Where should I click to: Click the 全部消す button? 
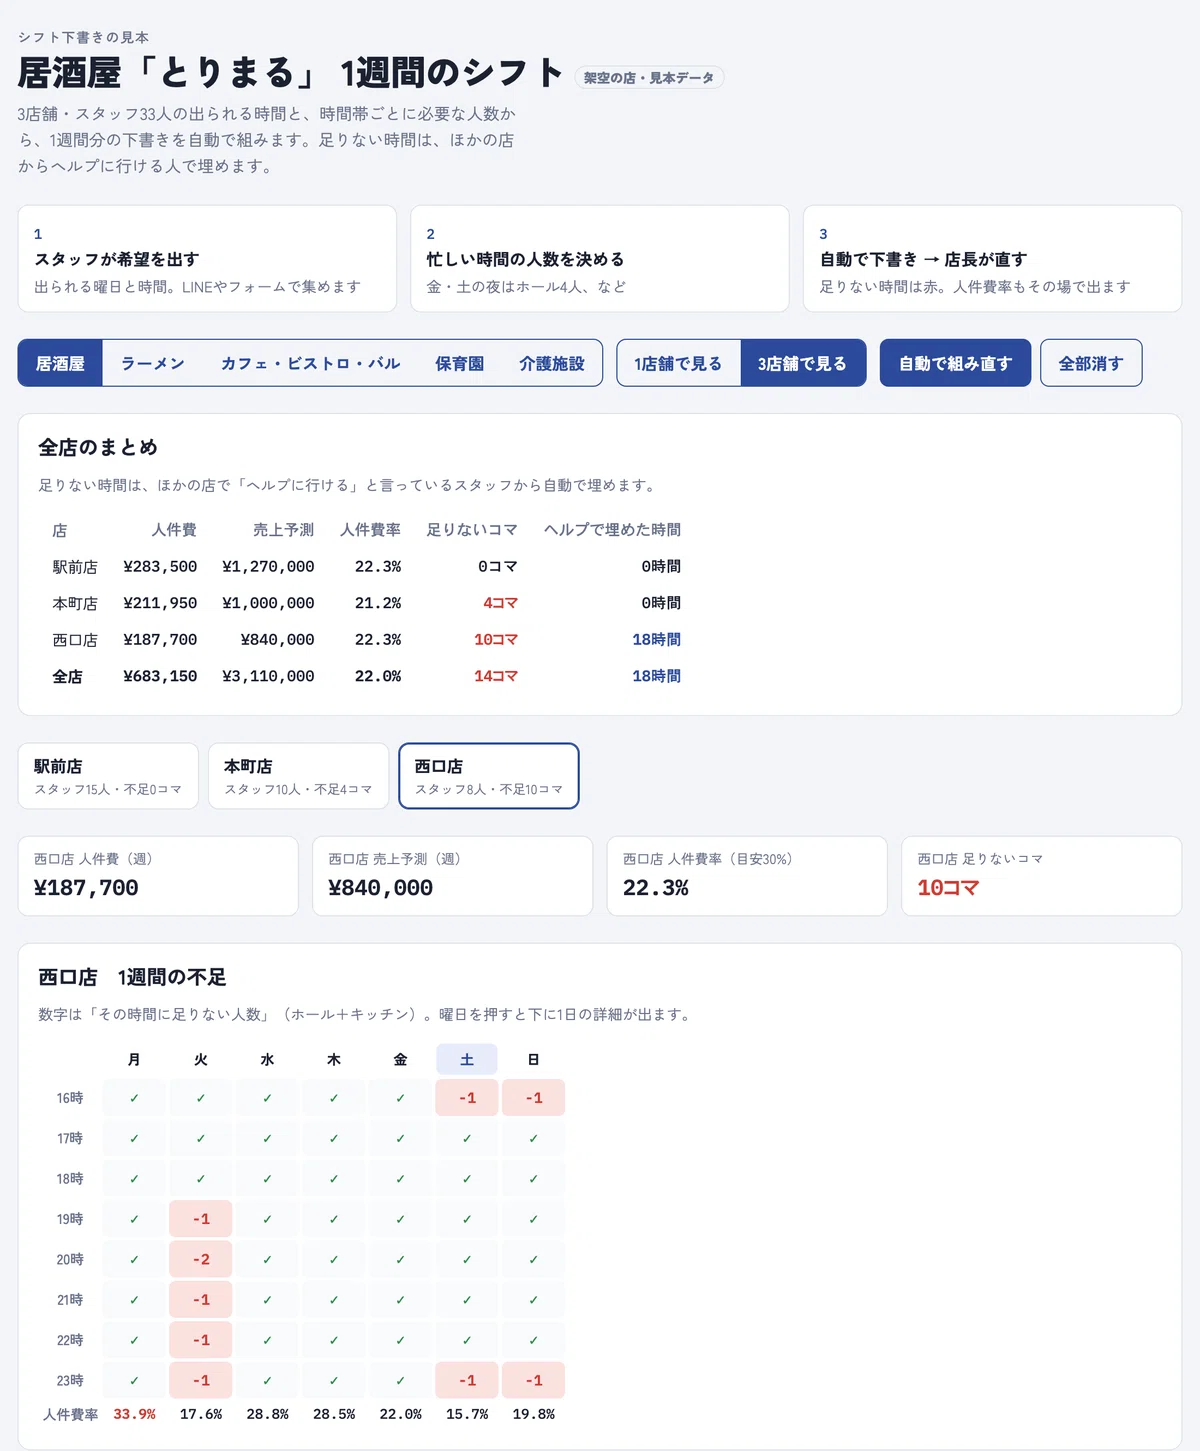coord(1091,363)
